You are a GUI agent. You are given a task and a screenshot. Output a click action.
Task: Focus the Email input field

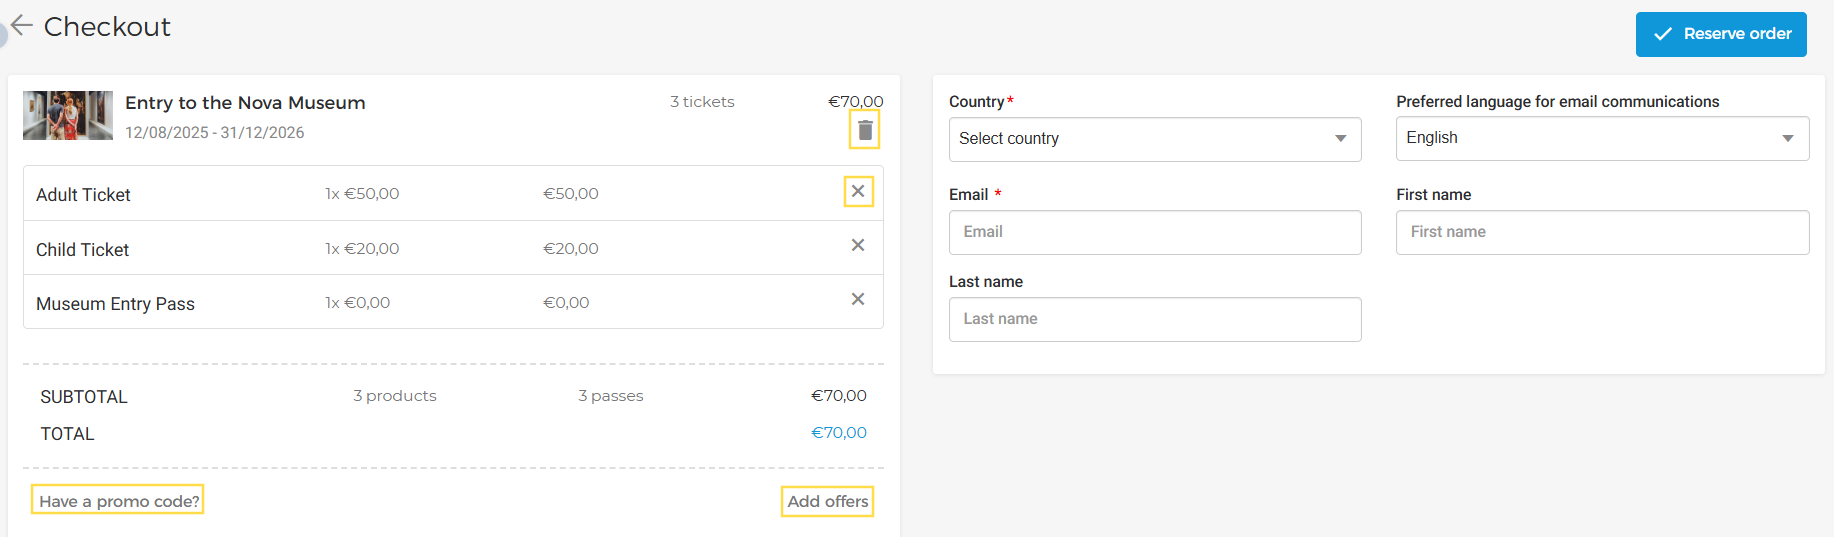coord(1154,232)
